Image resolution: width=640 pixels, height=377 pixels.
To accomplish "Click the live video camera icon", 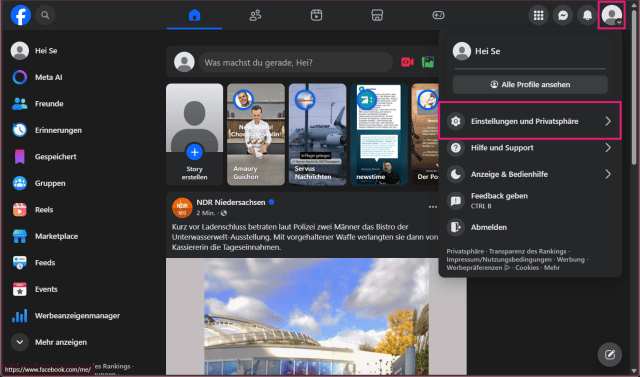I will pos(407,62).
